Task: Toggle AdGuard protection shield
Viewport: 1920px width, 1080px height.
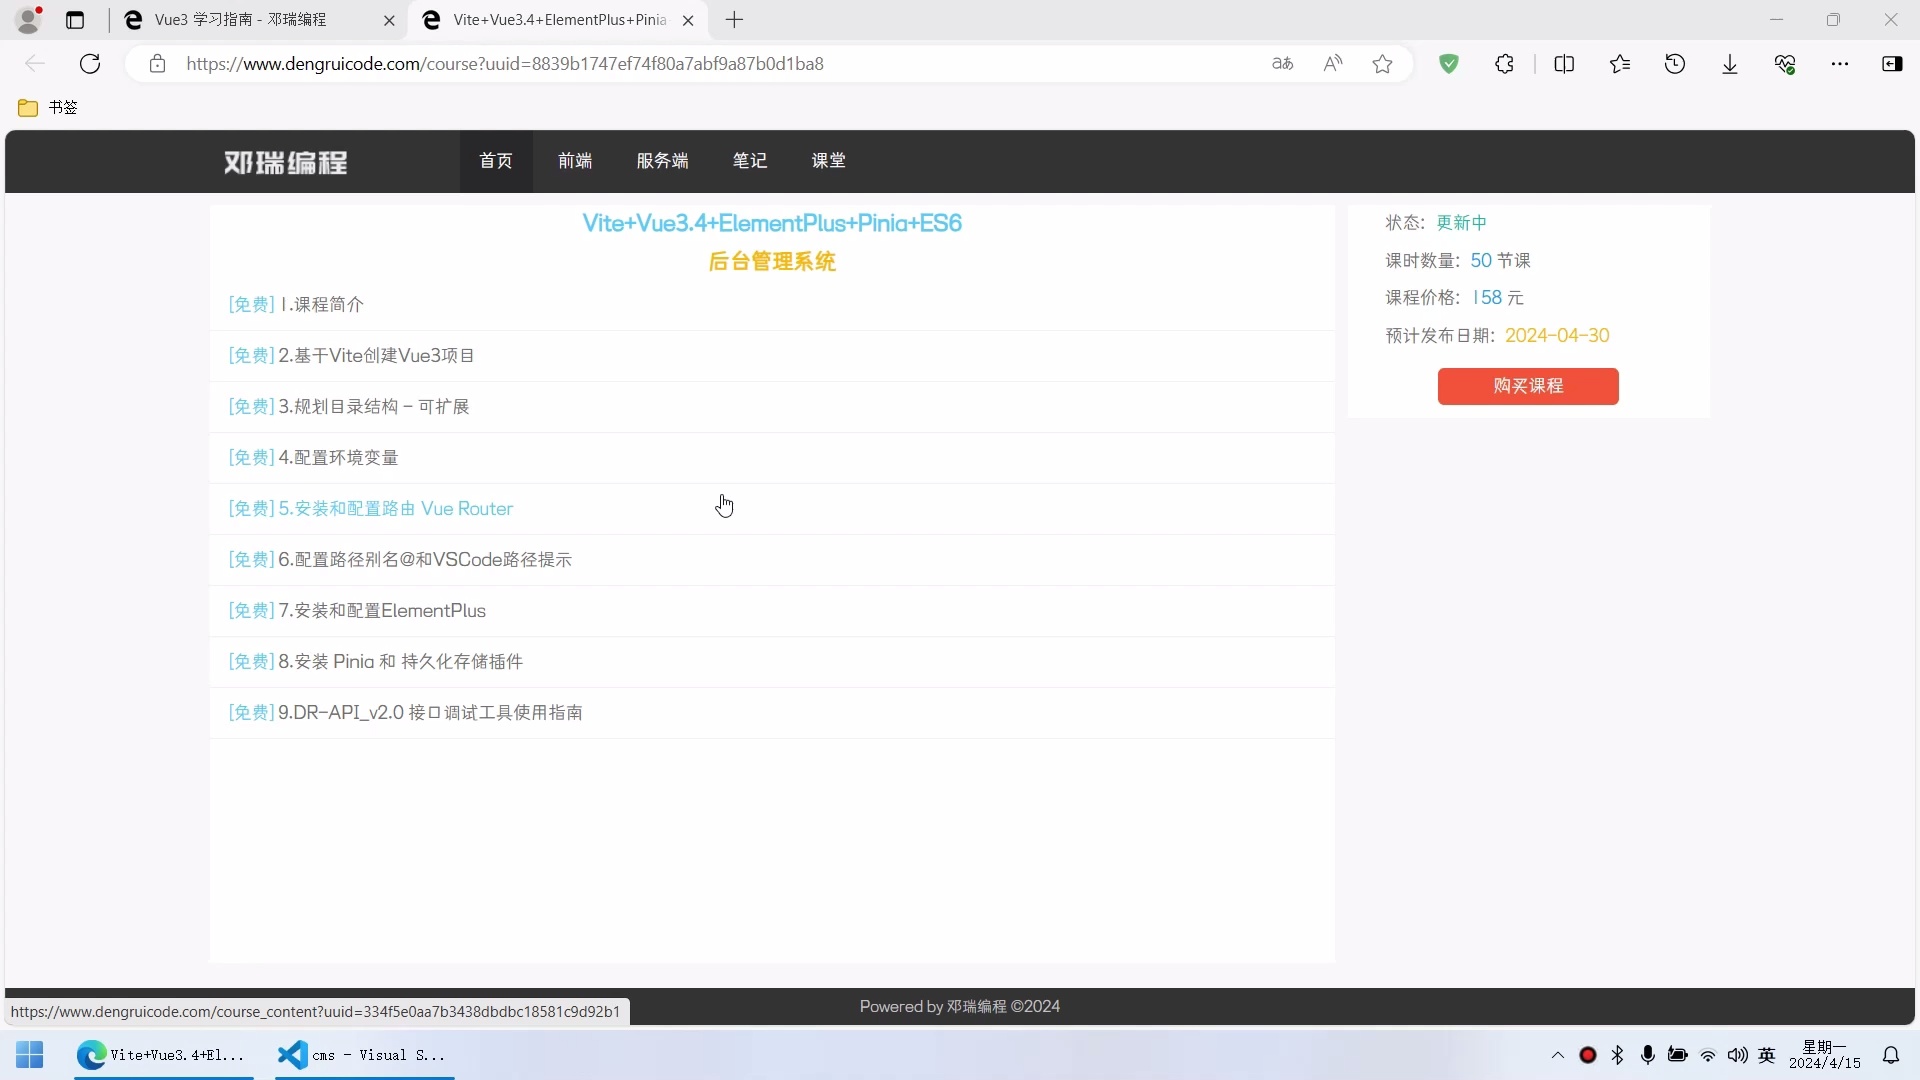Action: pyautogui.click(x=1450, y=63)
